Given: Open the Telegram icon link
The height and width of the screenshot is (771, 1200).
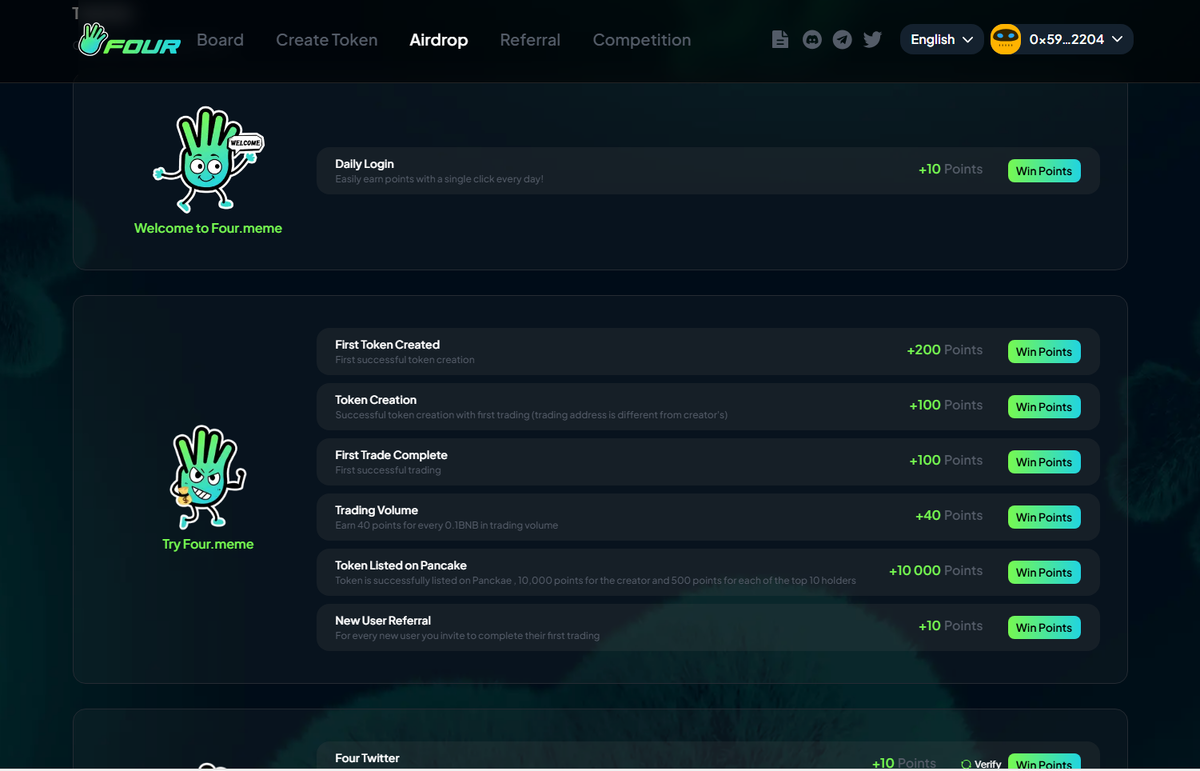Looking at the screenshot, I should [843, 40].
